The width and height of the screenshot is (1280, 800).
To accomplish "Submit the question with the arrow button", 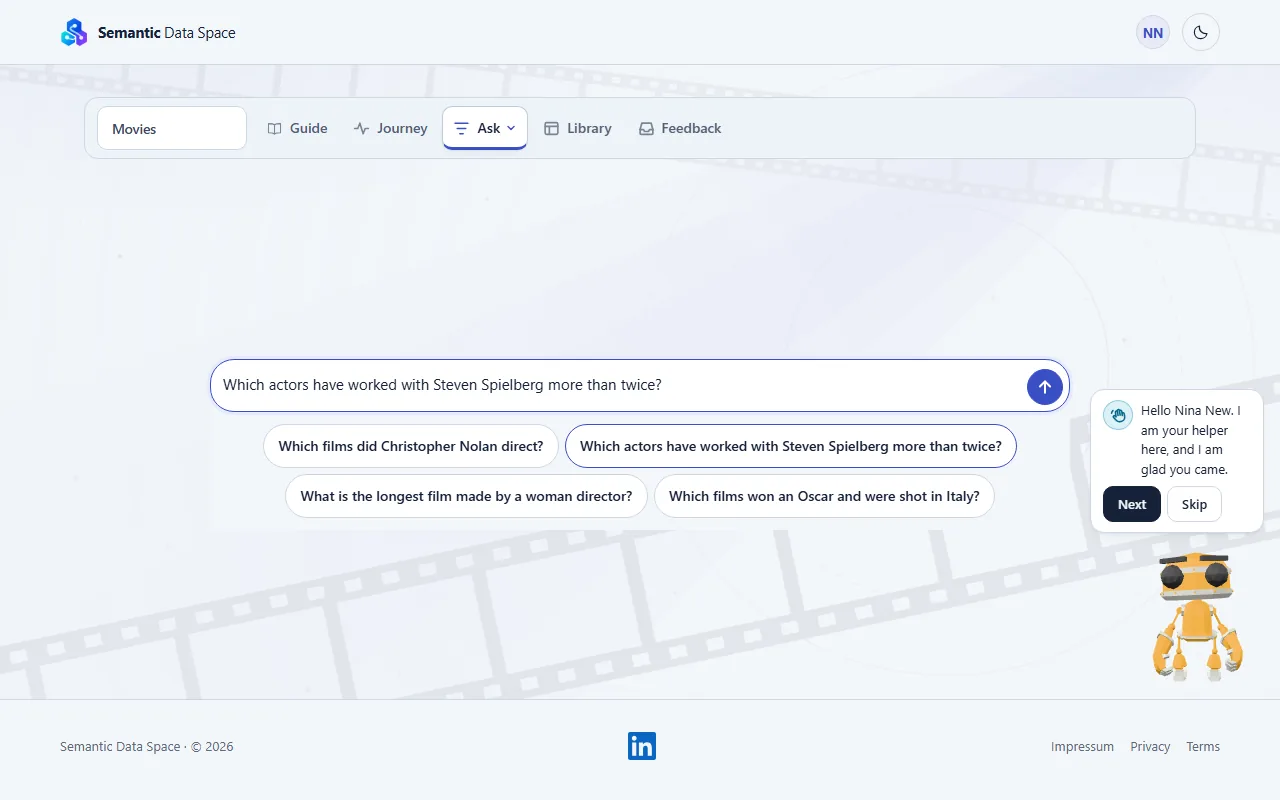I will coord(1045,386).
